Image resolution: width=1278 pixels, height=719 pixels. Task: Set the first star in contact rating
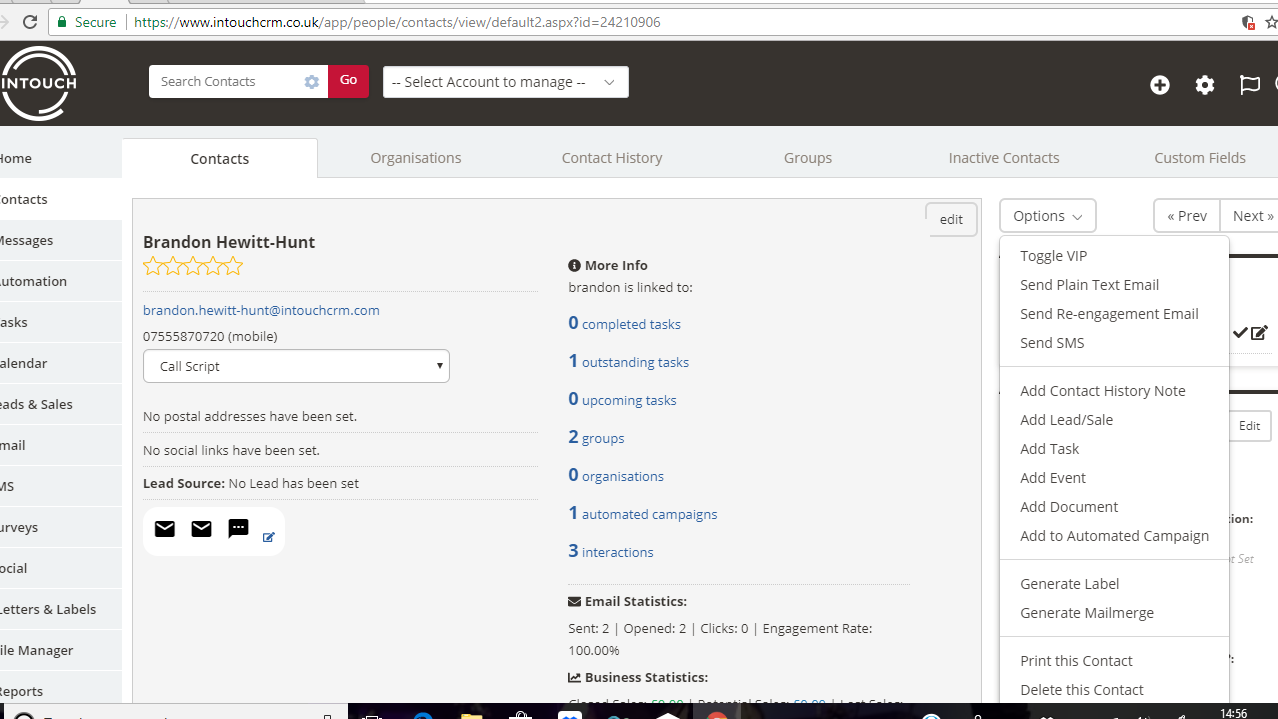tap(152, 266)
